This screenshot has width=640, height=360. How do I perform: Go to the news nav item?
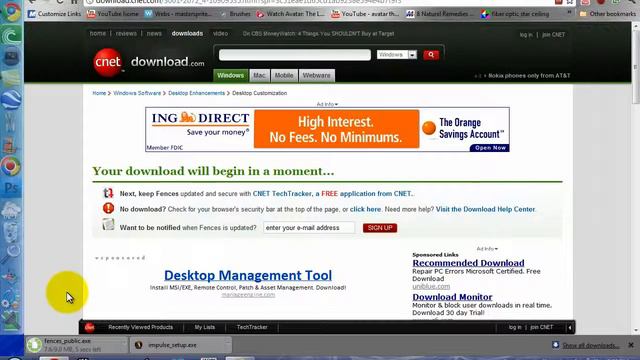point(154,33)
